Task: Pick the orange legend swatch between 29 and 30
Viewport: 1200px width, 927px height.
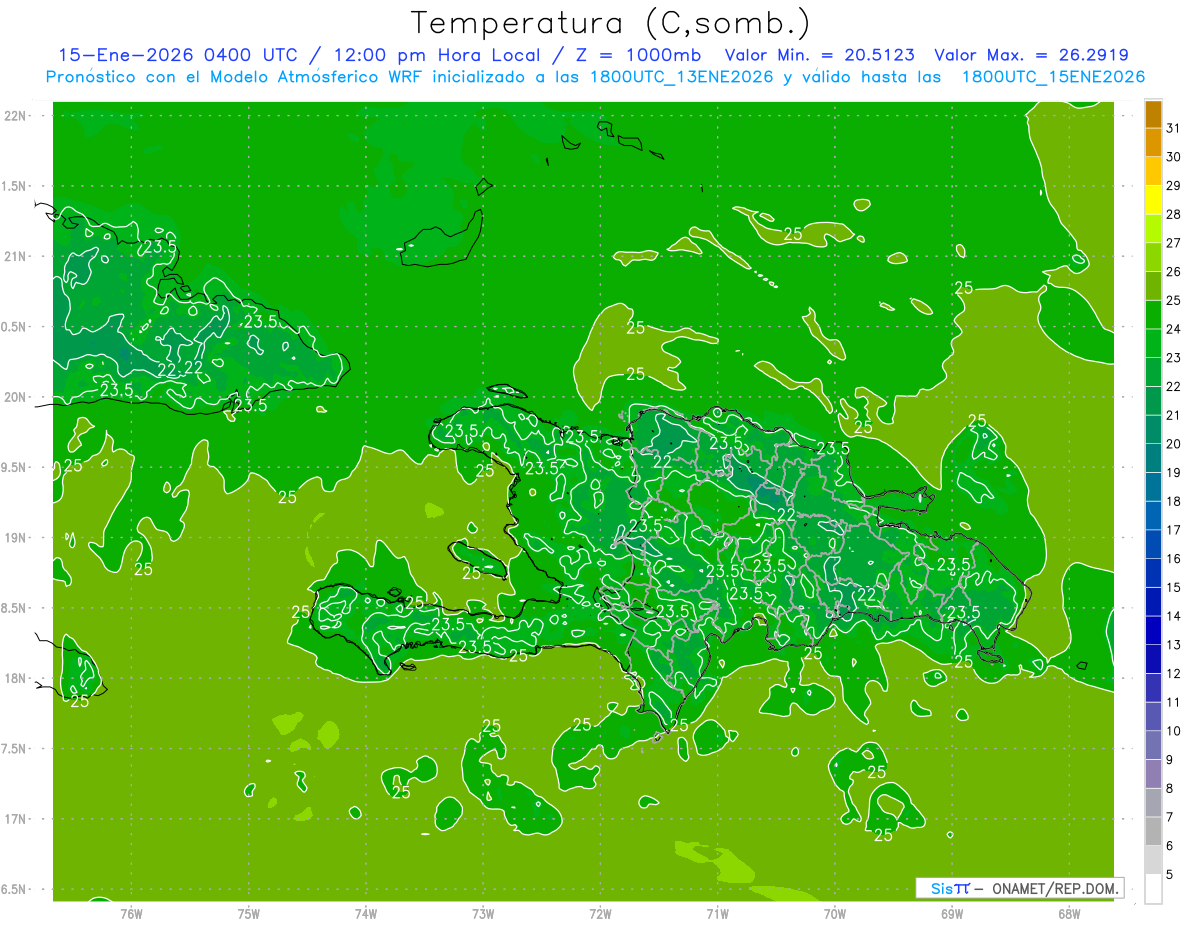Action: click(1153, 171)
